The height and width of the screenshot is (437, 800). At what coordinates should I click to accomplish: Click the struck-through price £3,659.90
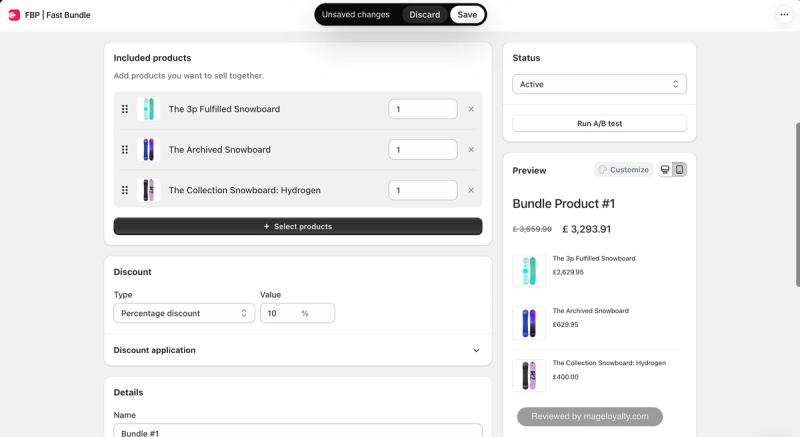click(x=532, y=229)
